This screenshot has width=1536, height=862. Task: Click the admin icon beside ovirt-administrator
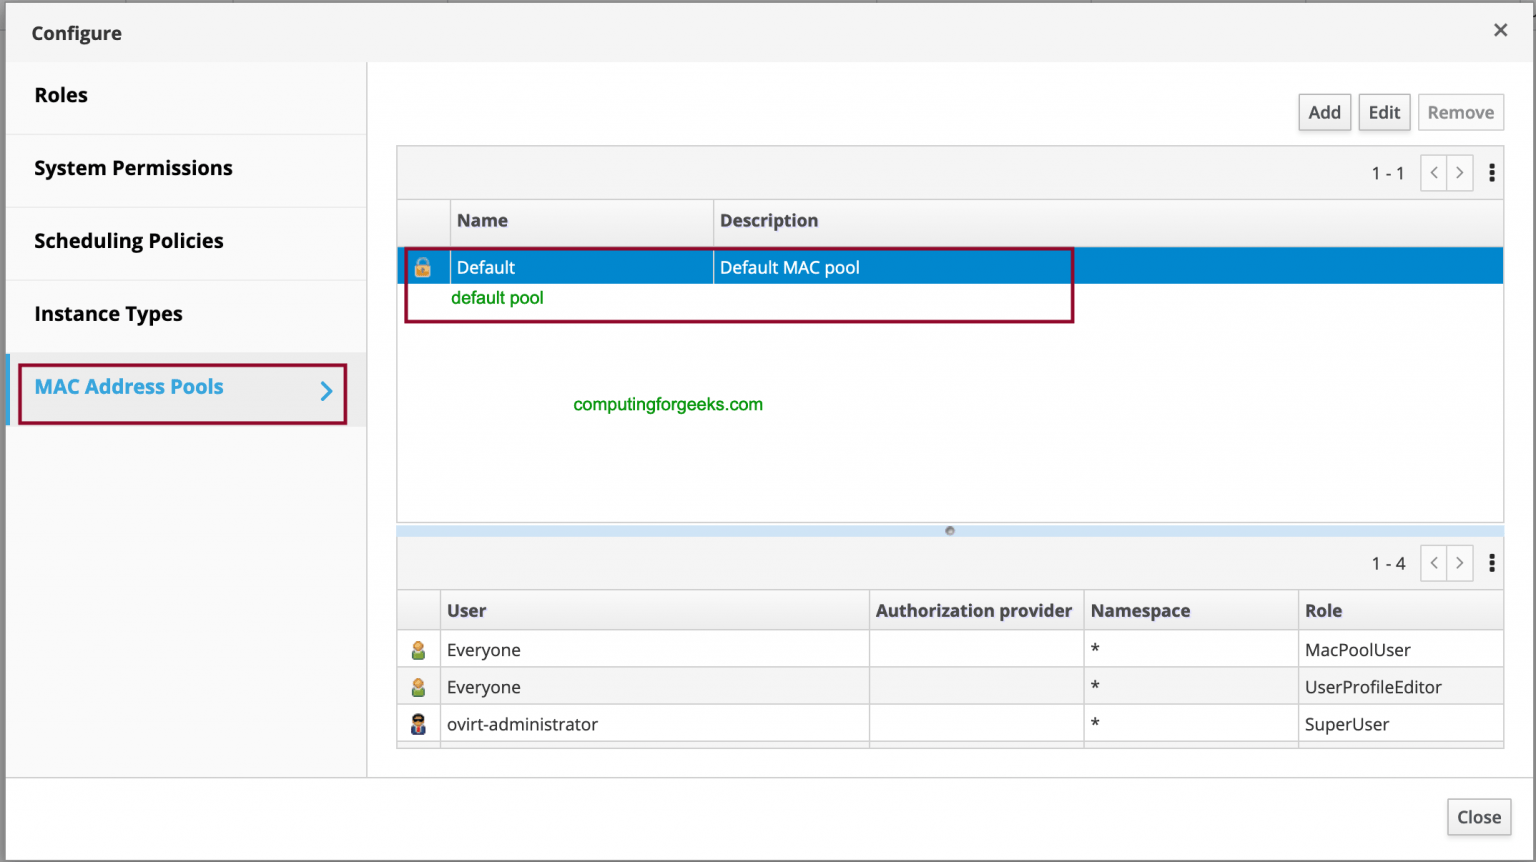(419, 723)
